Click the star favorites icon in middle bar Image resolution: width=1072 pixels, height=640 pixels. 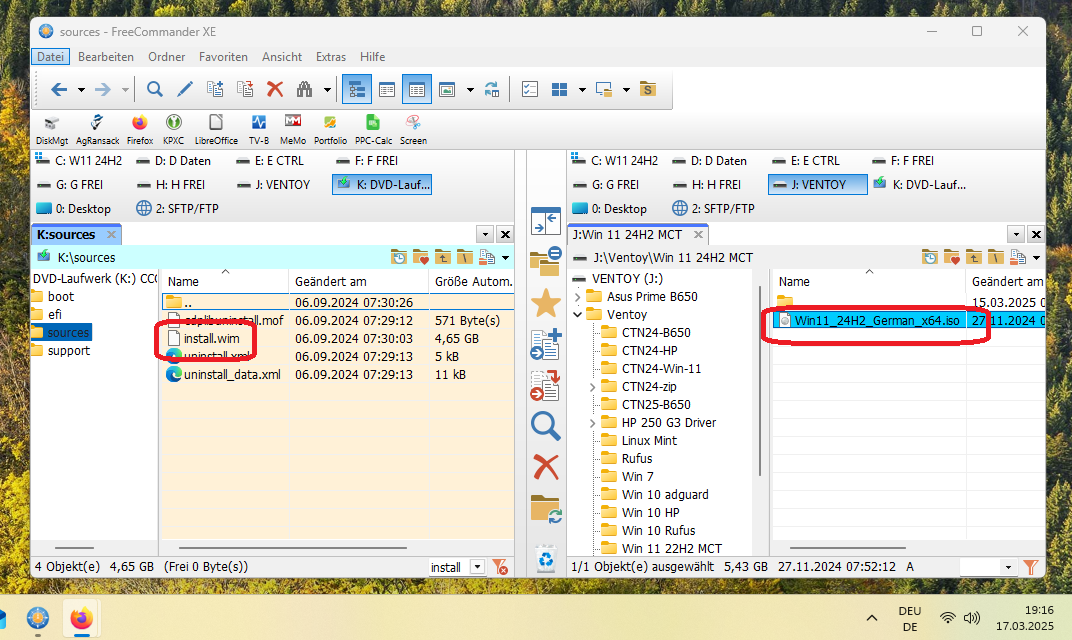click(546, 303)
